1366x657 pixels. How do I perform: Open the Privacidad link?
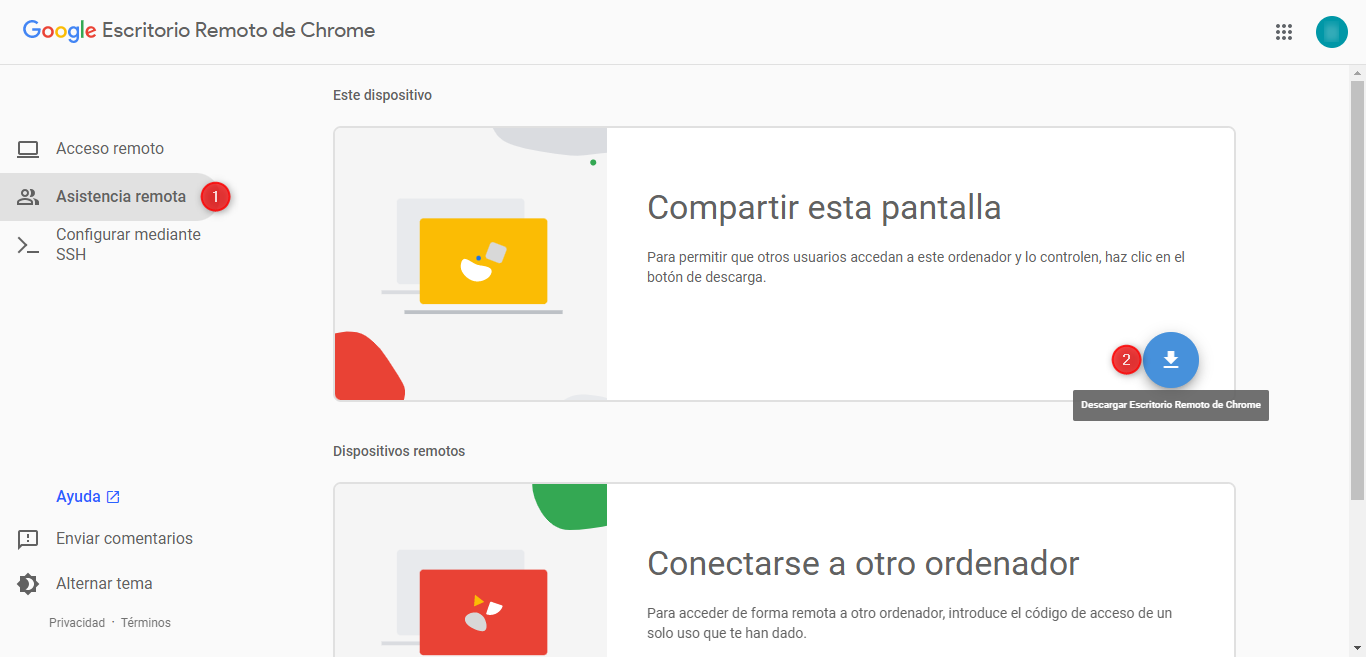(77, 623)
